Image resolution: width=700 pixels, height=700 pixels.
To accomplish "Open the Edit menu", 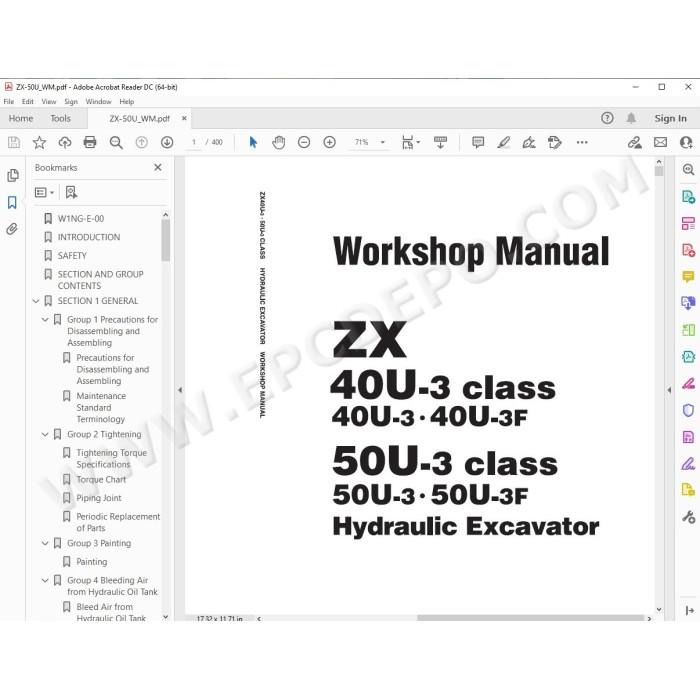I will coord(28,102).
